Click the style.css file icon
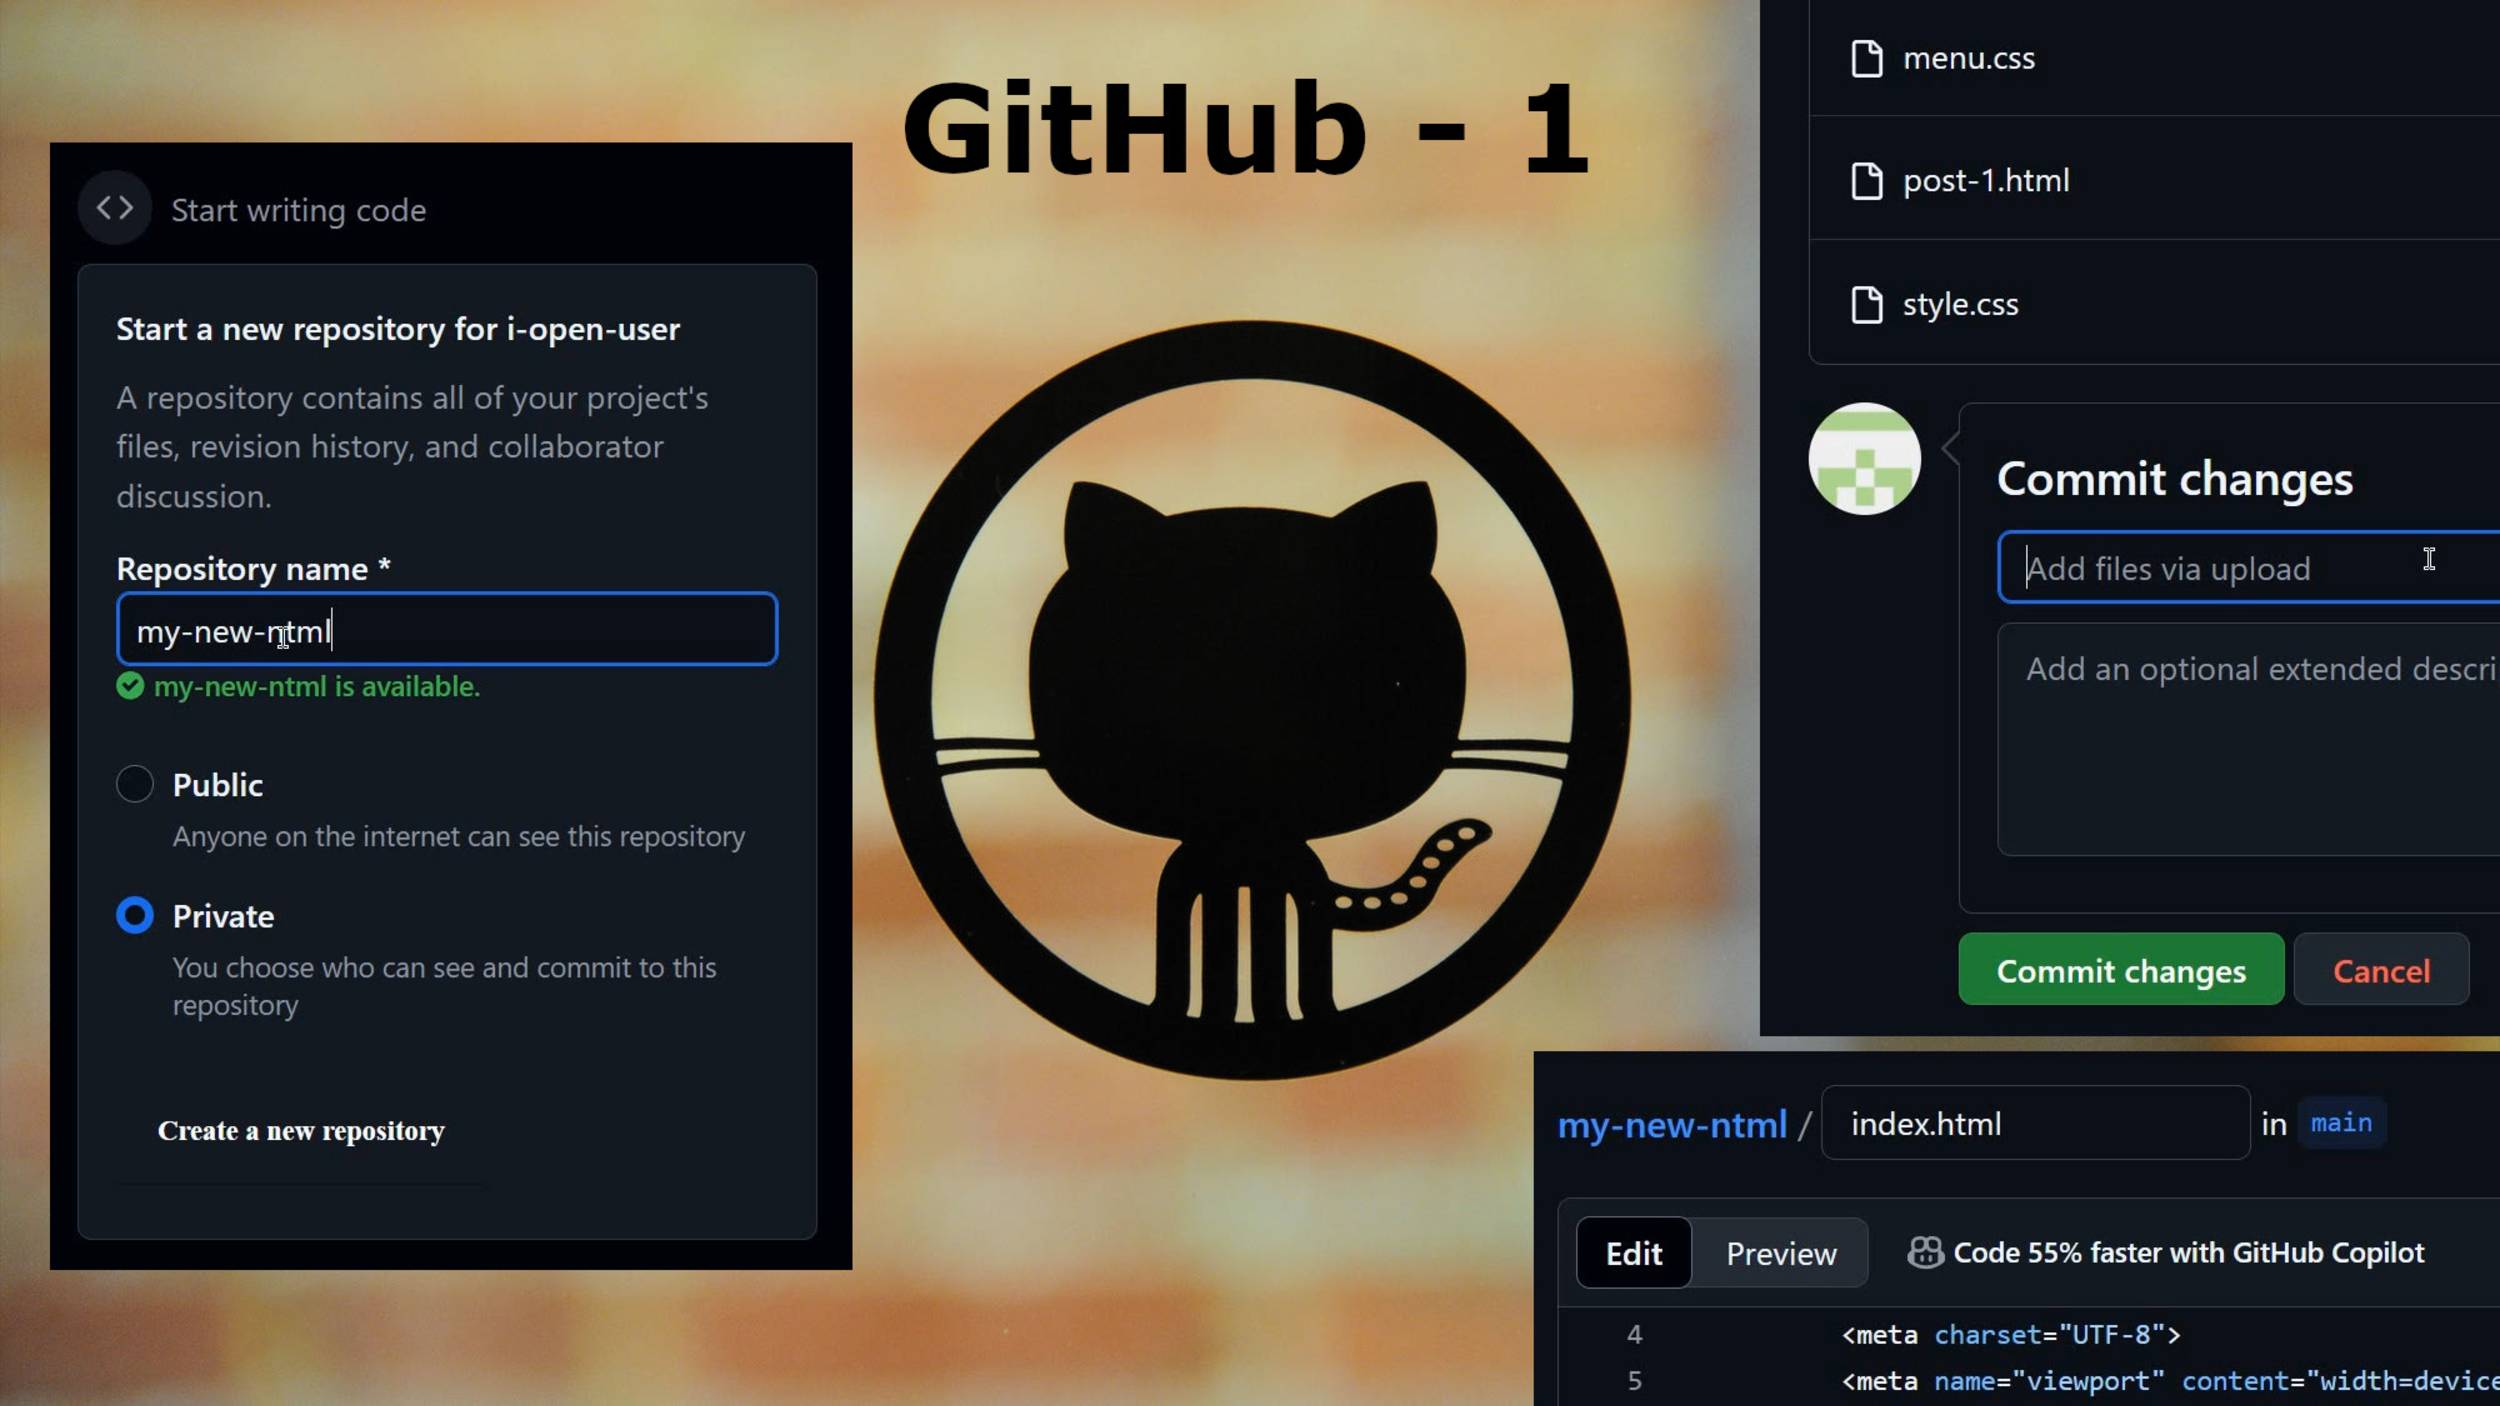Viewport: 2500px width, 1406px height. click(1866, 305)
